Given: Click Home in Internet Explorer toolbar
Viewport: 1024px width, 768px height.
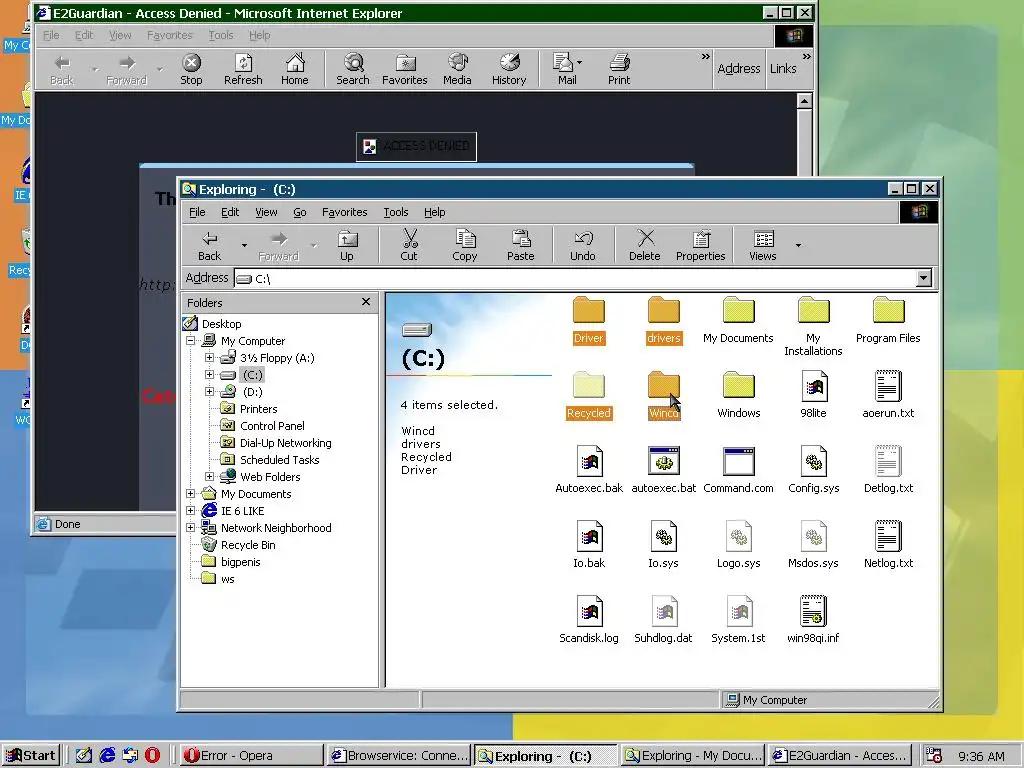Looking at the screenshot, I should [295, 69].
